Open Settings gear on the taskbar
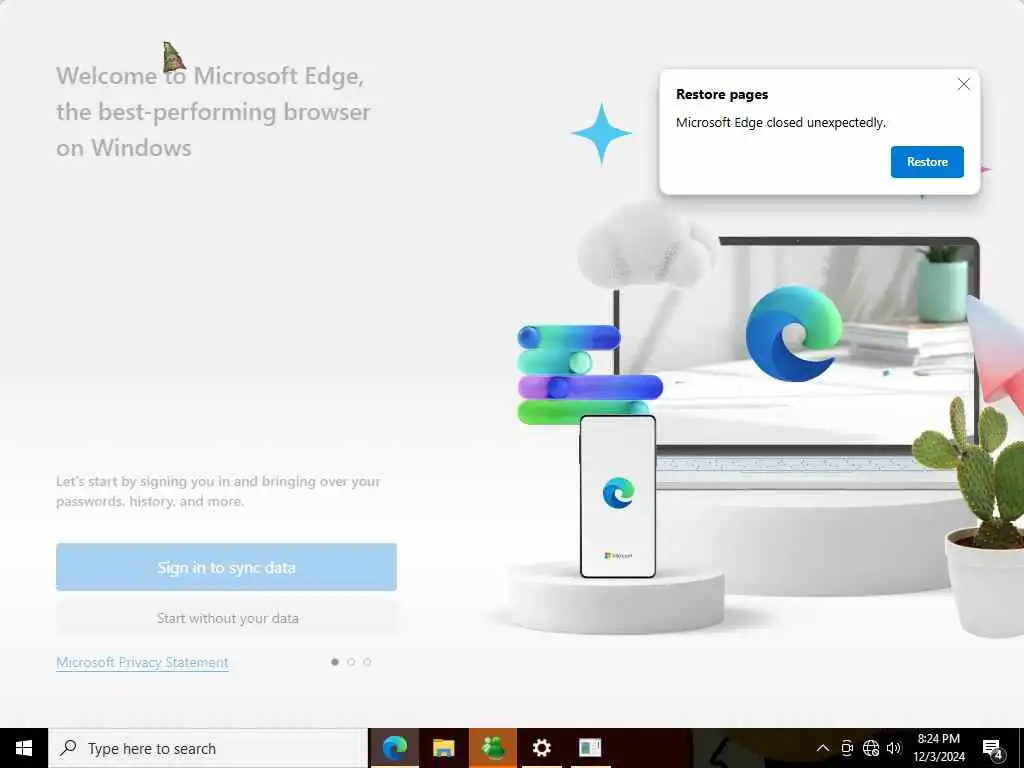The image size is (1024, 768). (x=541, y=748)
